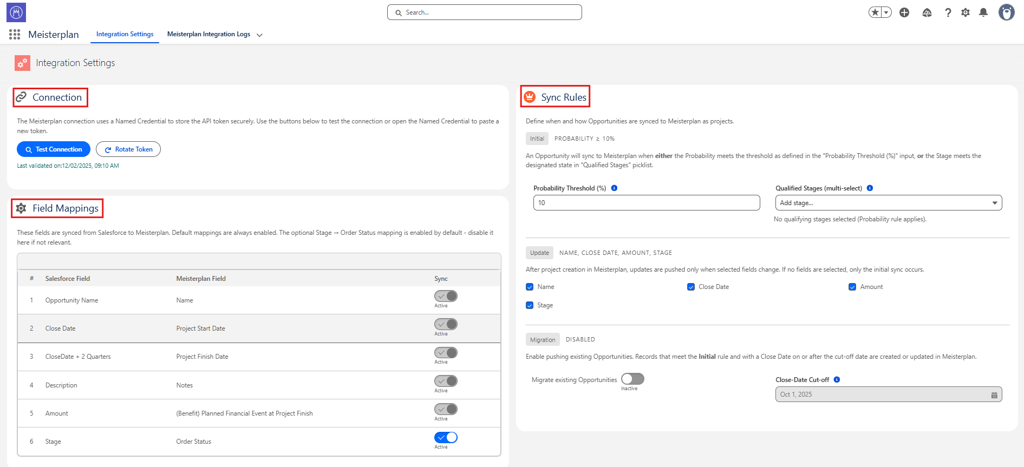Click the Close-Date Cut-off info icon

(x=837, y=379)
